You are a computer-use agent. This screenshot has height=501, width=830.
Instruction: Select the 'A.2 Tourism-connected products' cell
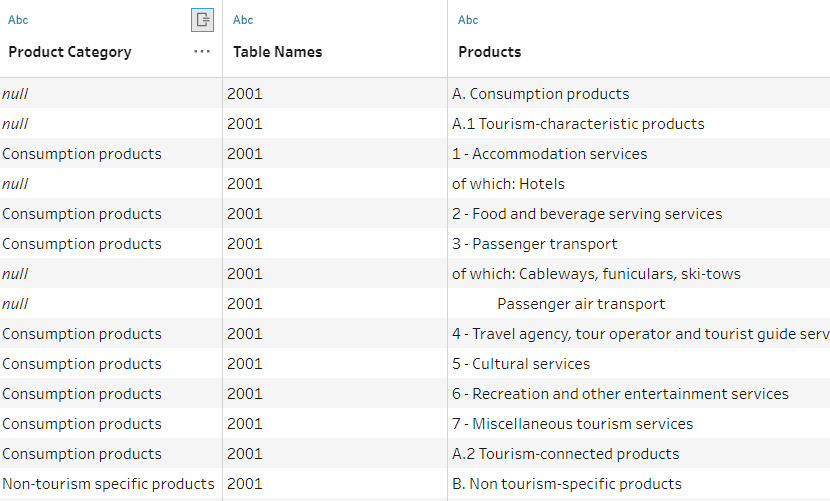tap(565, 454)
